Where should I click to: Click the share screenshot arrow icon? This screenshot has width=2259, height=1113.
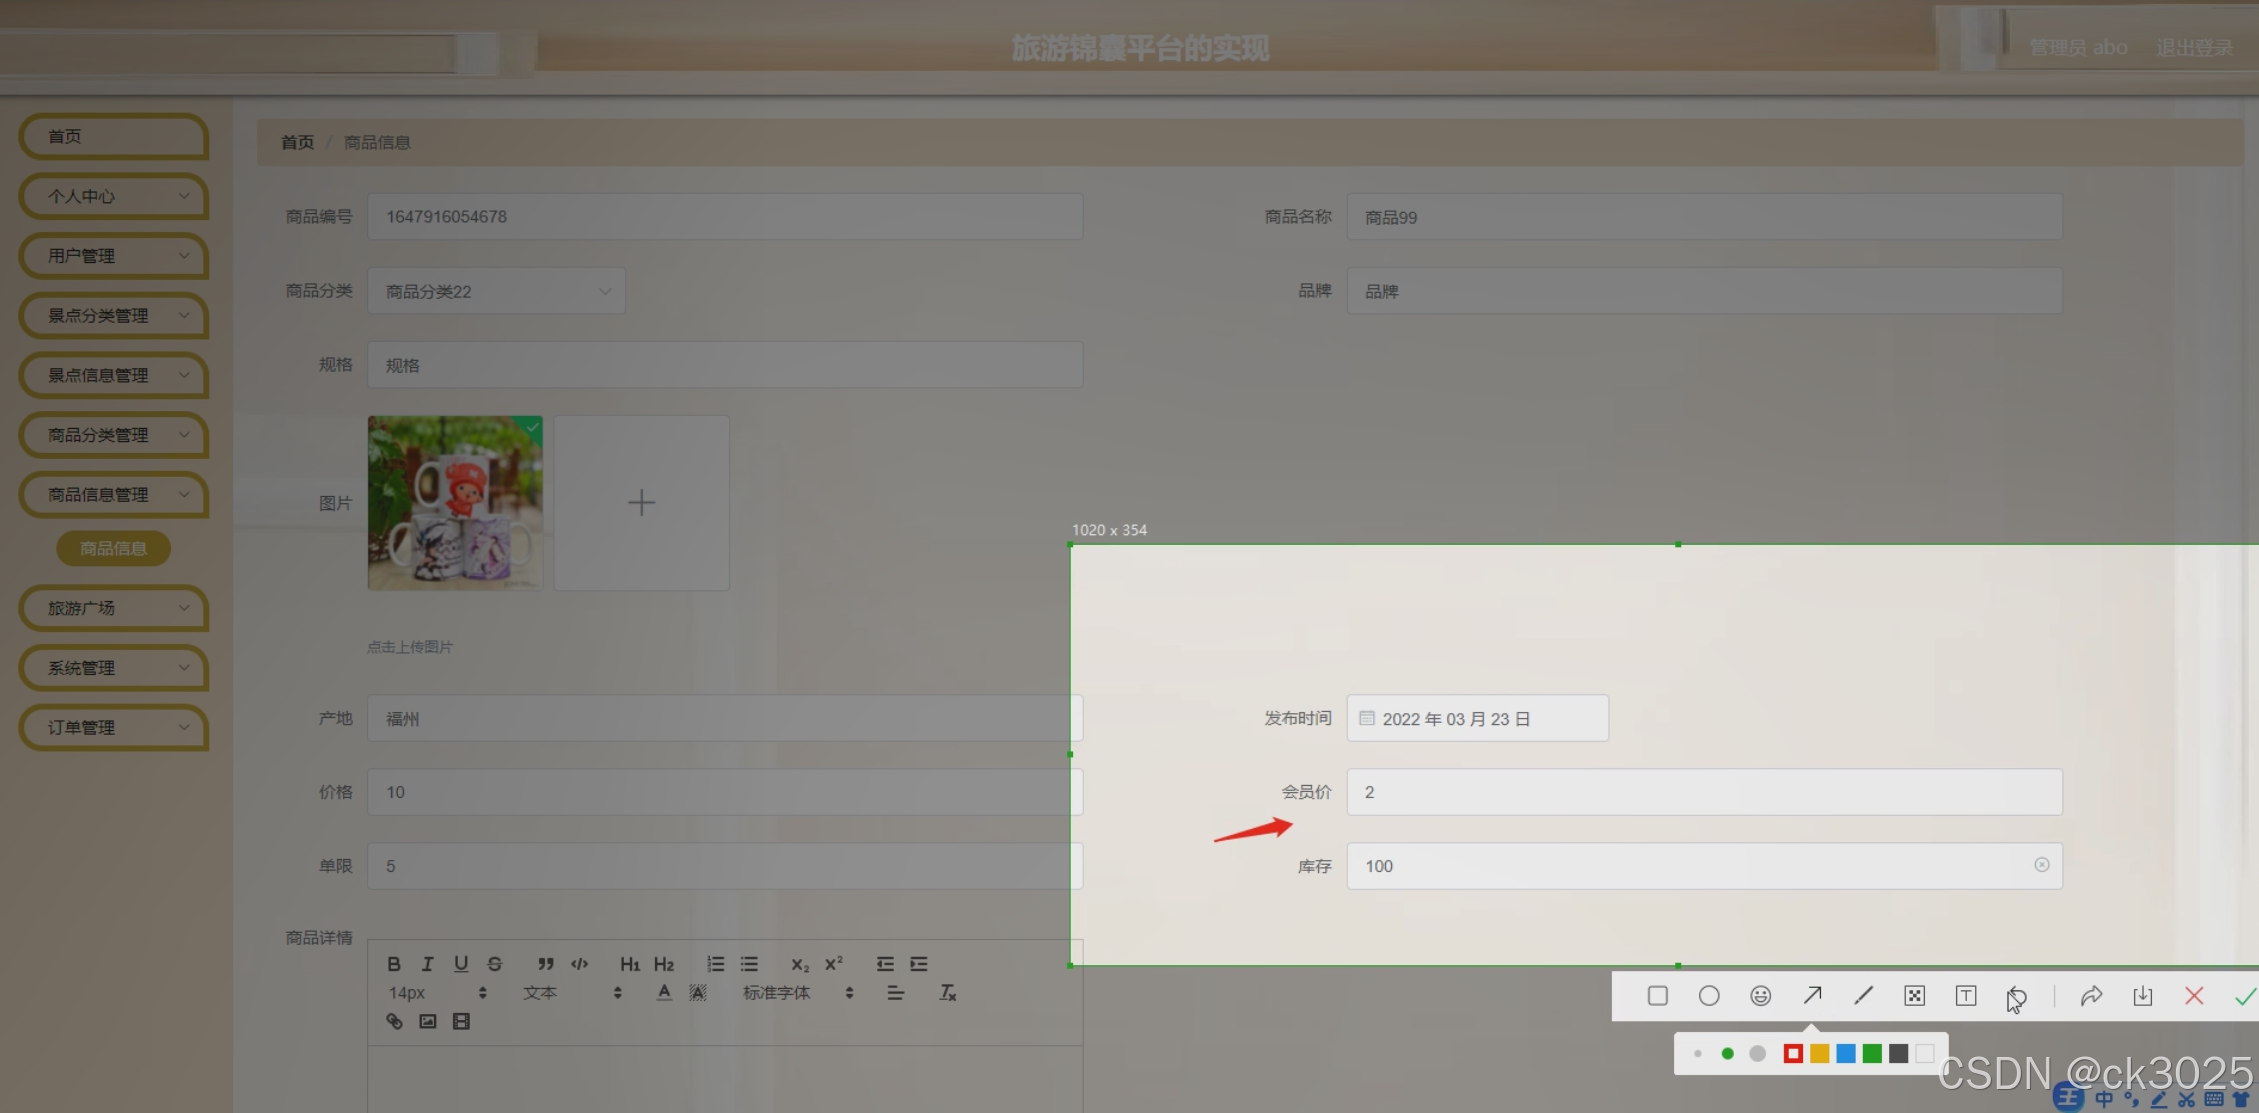click(2091, 996)
